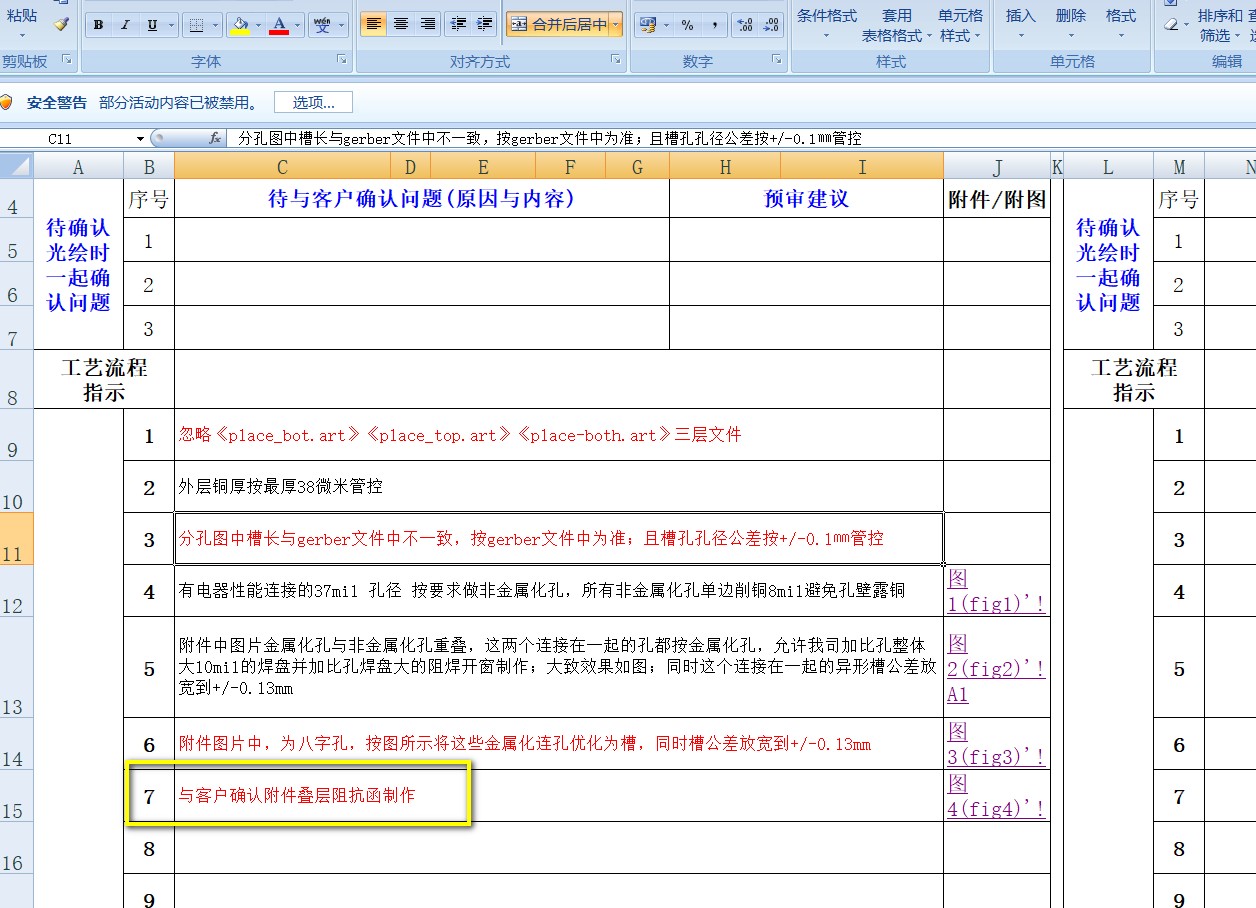Open cell Format (格式) menu
Image resolution: width=1256 pixels, height=908 pixels.
pos(1121,24)
